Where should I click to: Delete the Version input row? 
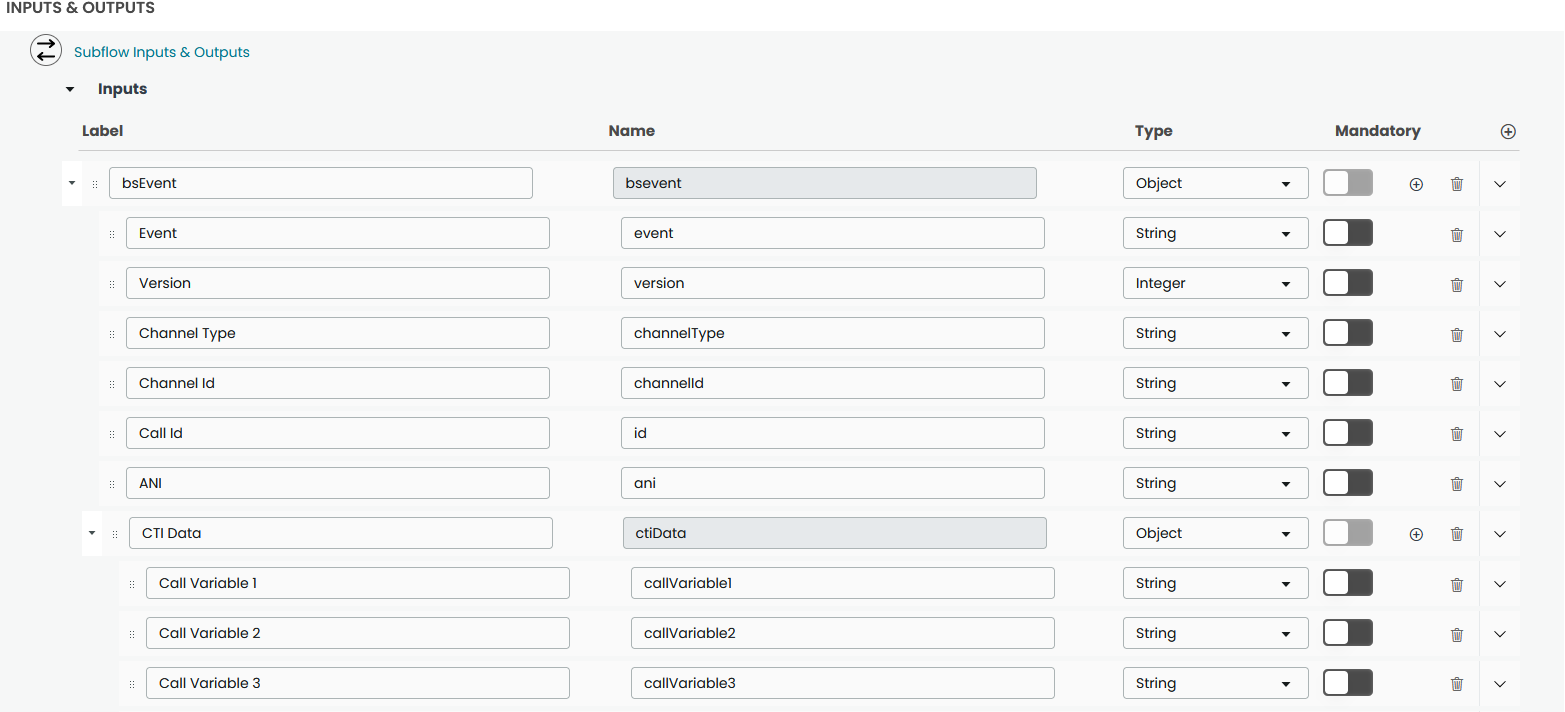pos(1457,284)
